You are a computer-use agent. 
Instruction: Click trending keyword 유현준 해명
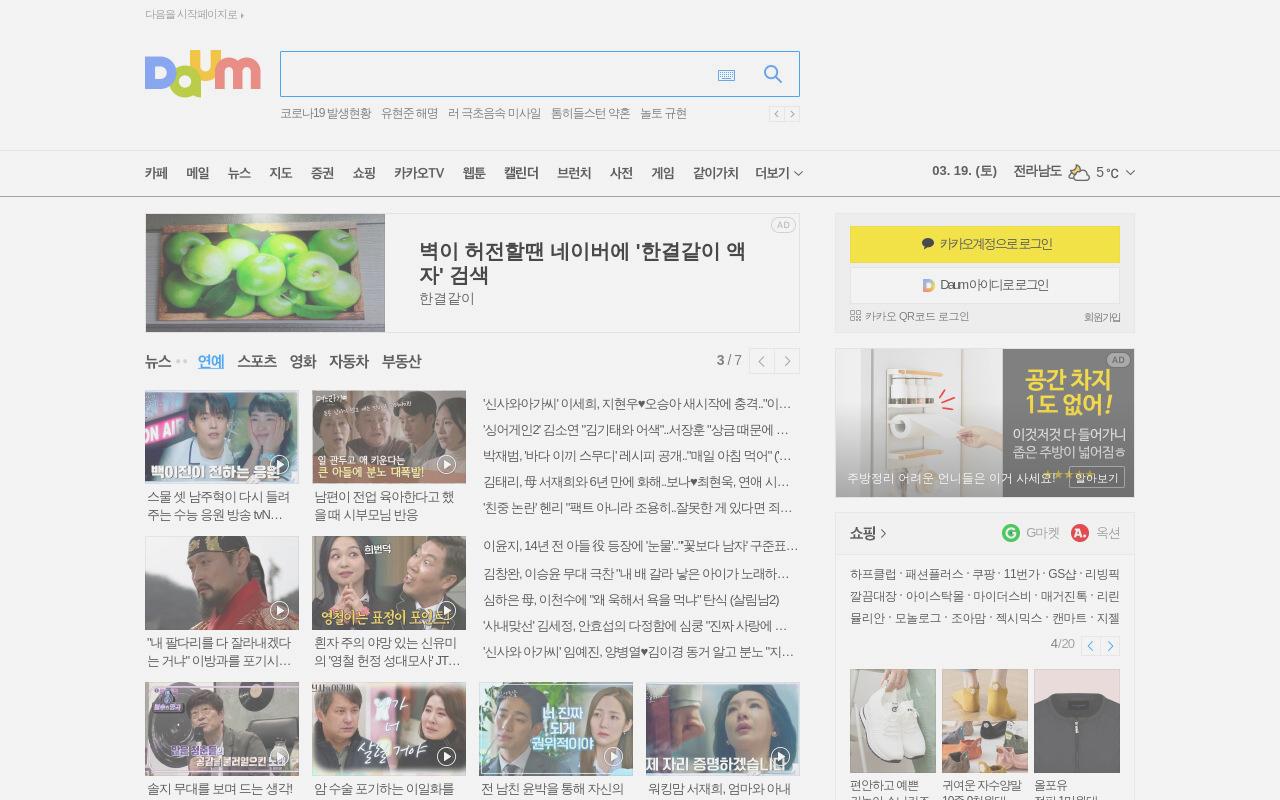coord(409,114)
